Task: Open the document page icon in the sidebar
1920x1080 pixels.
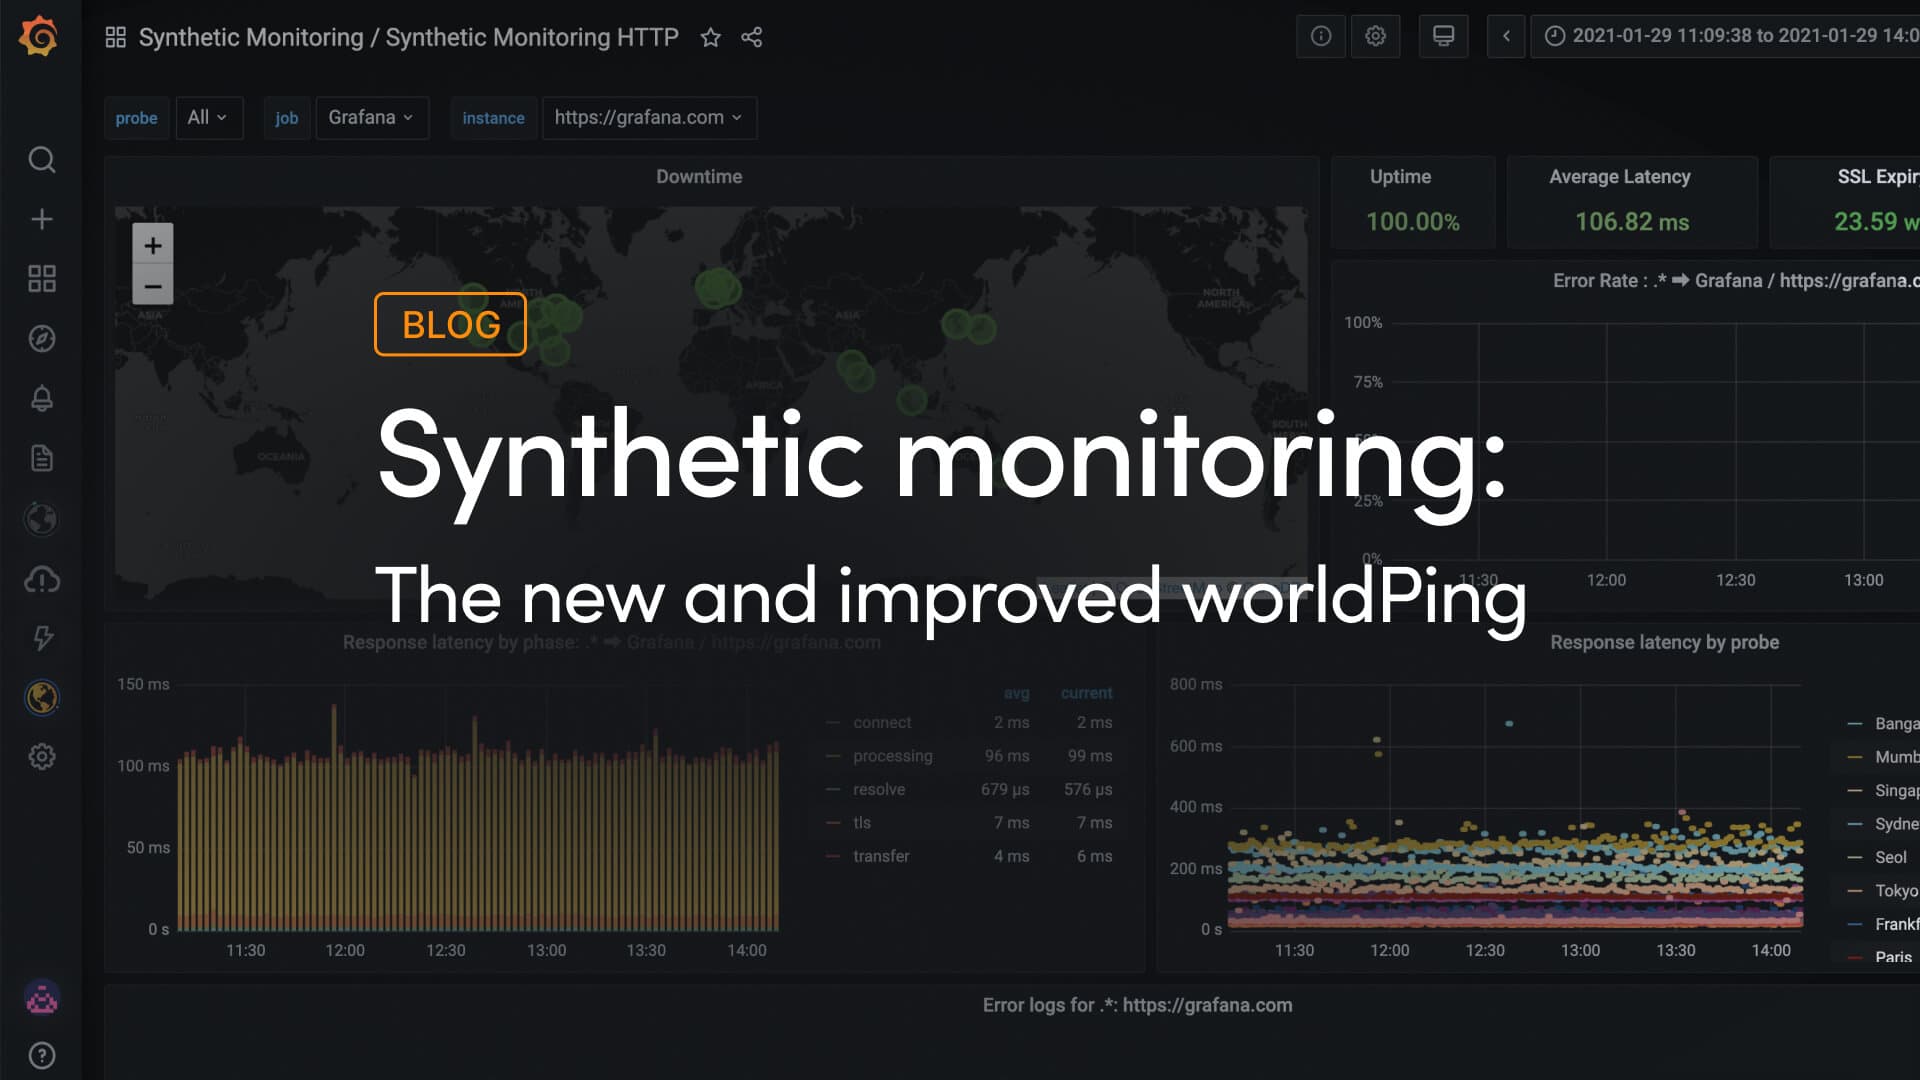Action: pyautogui.click(x=41, y=458)
